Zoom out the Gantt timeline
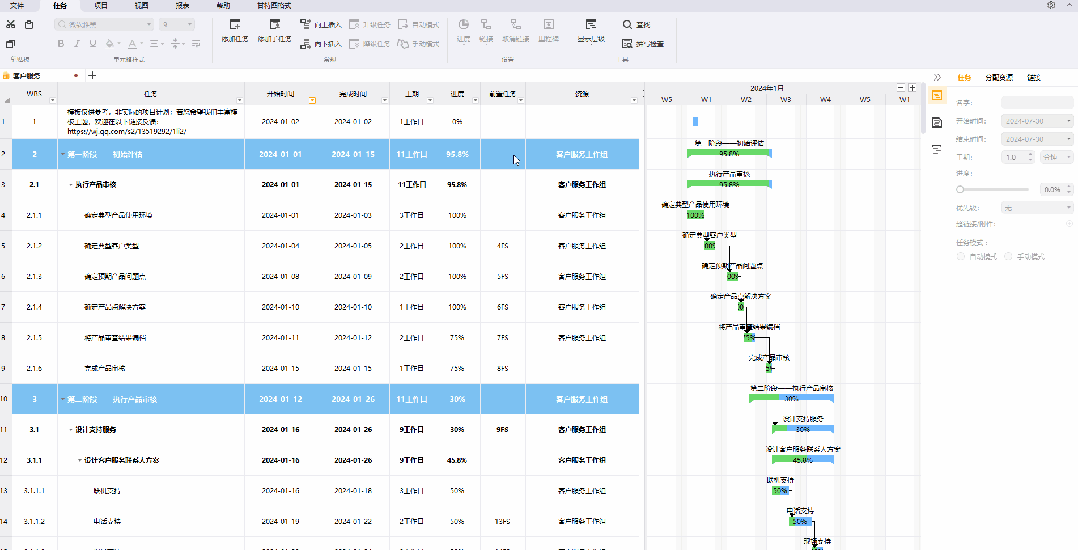Image resolution: width=1078 pixels, height=550 pixels. [x=901, y=87]
